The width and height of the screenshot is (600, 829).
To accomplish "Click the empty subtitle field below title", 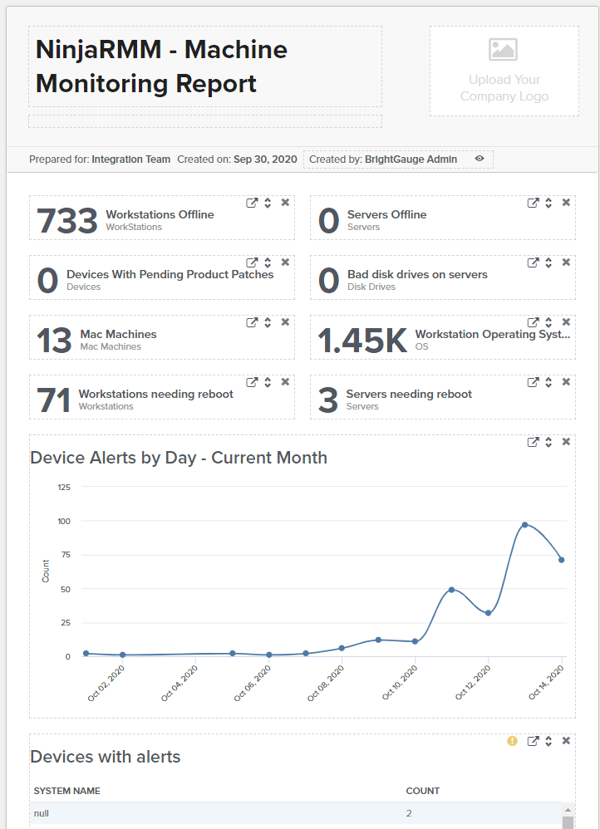I will coord(205,121).
